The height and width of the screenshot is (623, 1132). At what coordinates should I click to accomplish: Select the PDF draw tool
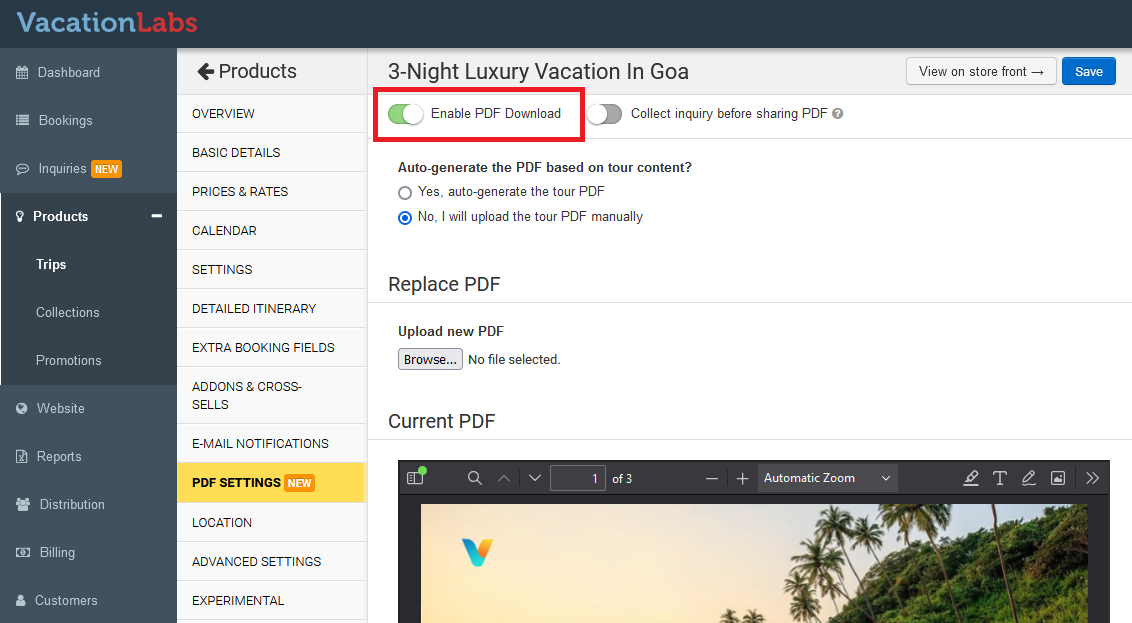click(1029, 478)
